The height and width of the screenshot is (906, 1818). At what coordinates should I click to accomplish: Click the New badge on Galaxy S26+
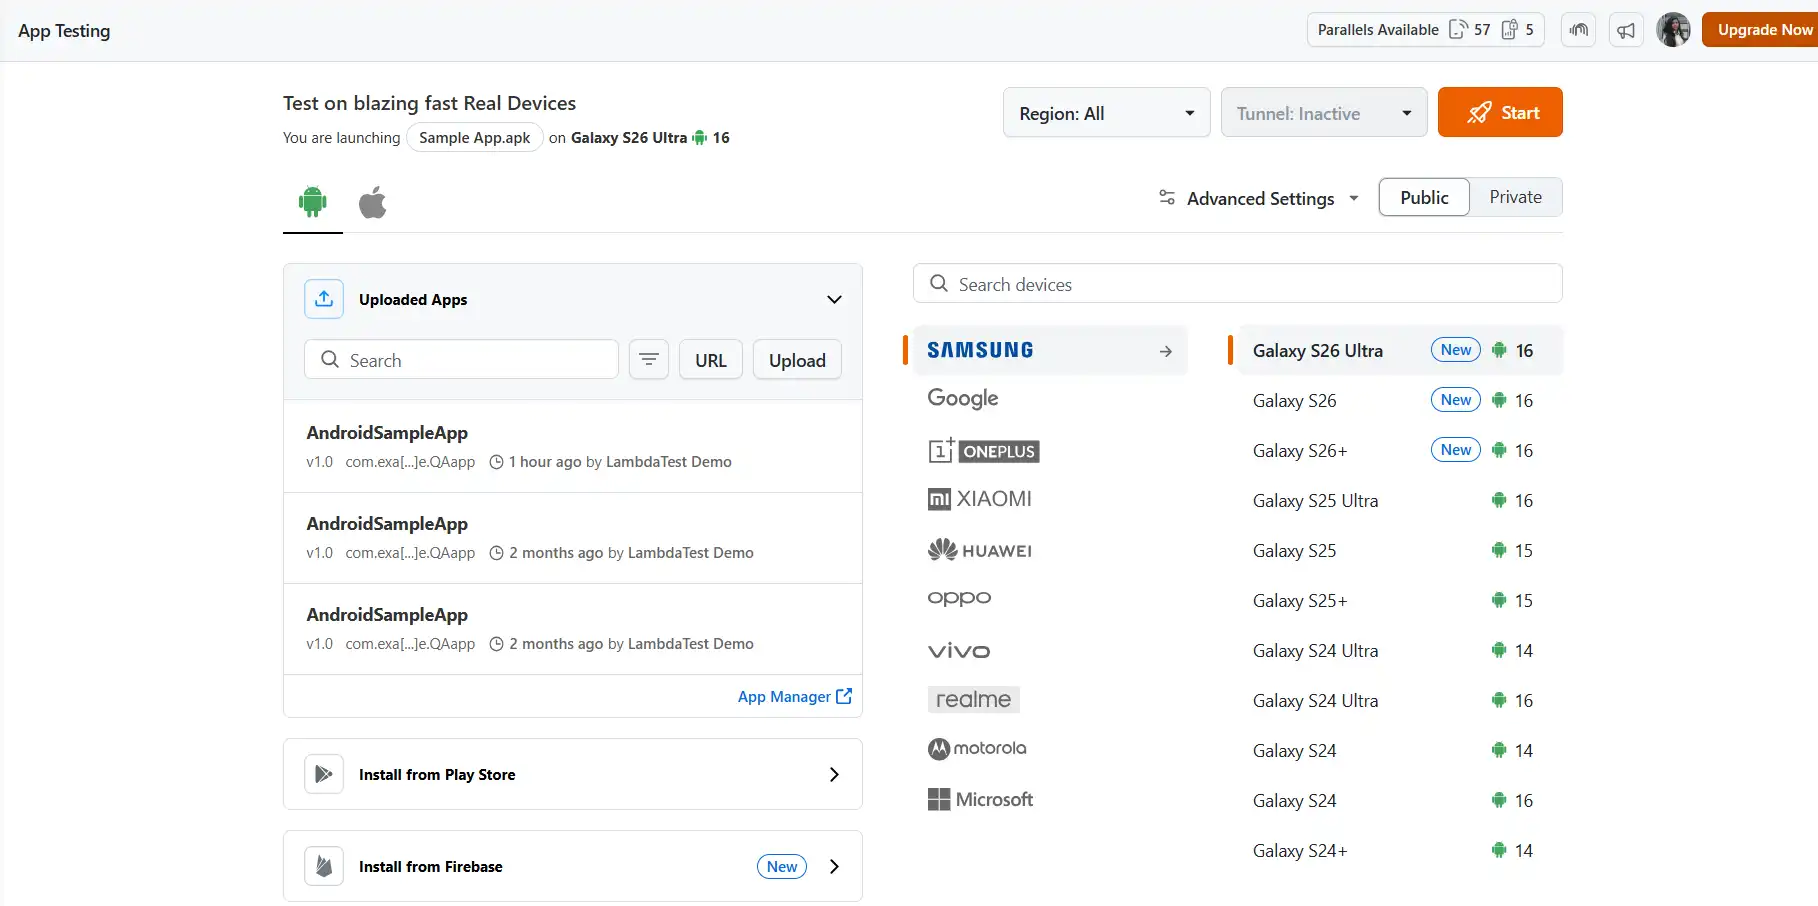click(x=1455, y=449)
